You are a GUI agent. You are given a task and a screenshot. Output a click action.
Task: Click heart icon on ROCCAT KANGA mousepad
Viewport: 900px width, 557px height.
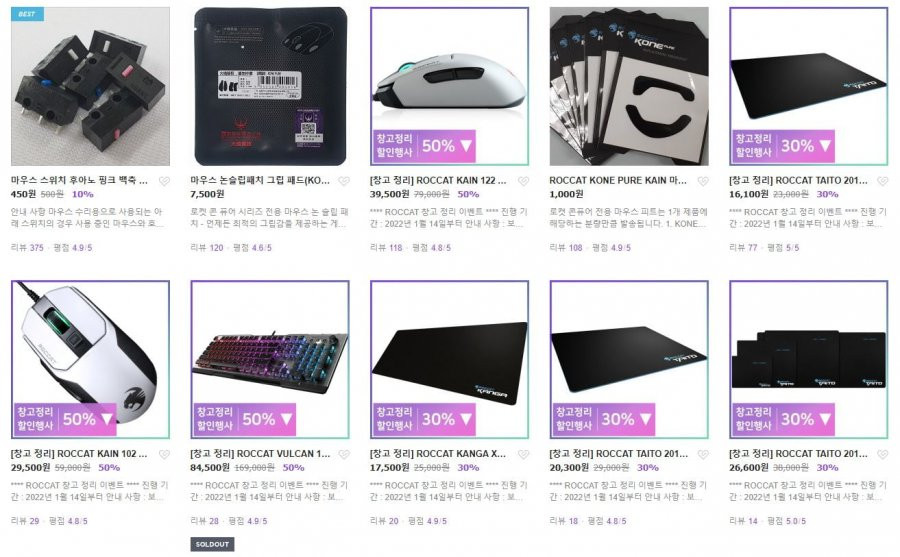pos(523,454)
